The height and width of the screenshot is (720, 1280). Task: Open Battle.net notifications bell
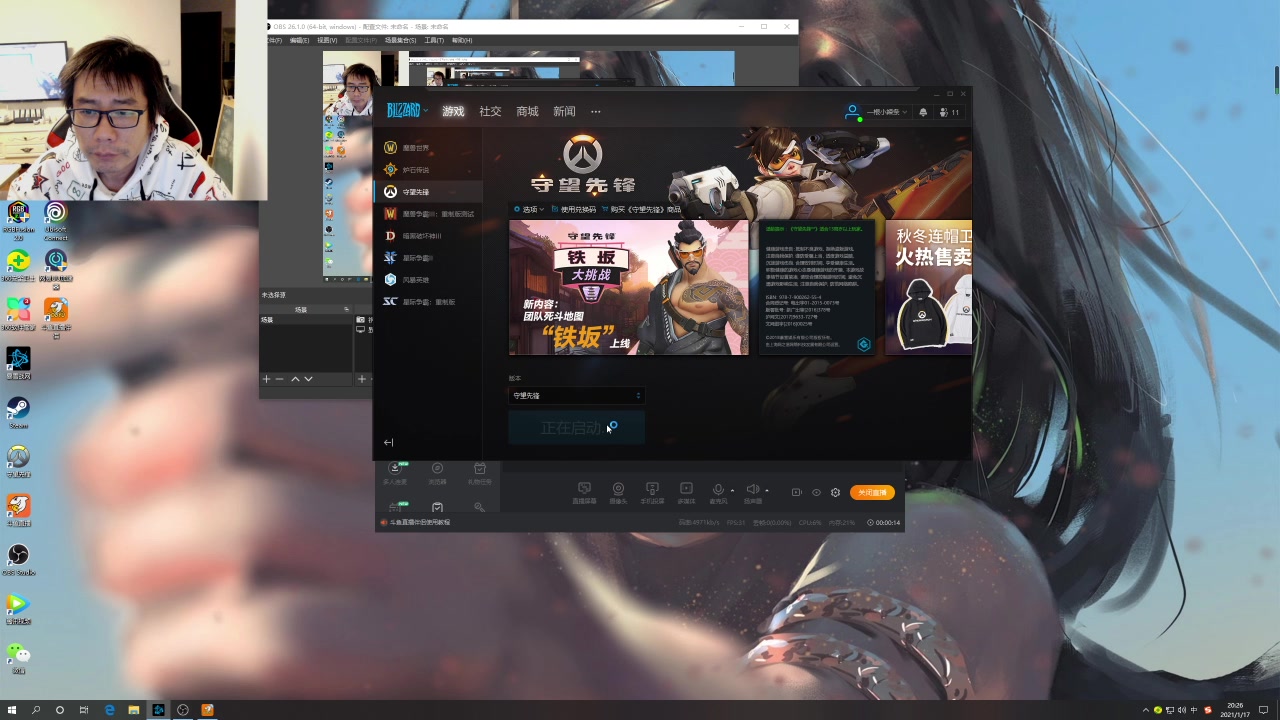(x=923, y=112)
